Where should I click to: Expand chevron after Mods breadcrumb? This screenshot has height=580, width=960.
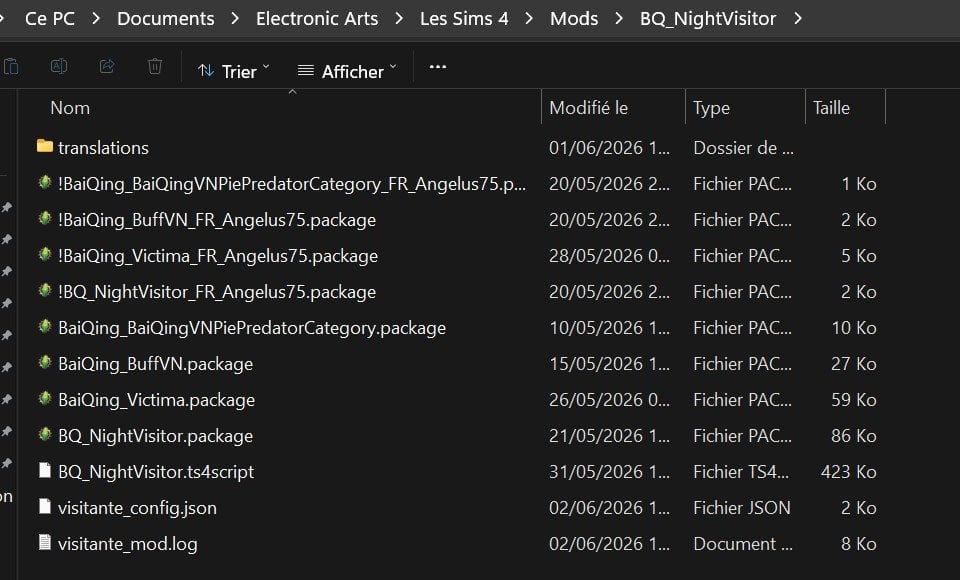(619, 18)
